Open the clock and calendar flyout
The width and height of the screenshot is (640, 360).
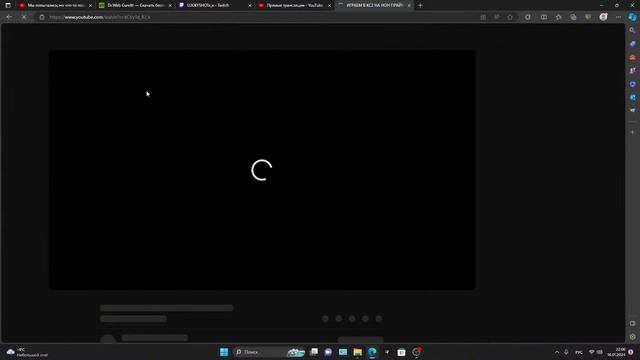[x=617, y=352]
